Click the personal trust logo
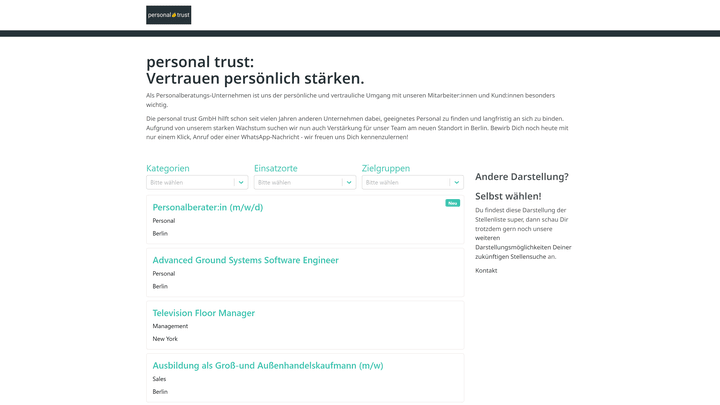The height and width of the screenshot is (405, 720). [169, 15]
